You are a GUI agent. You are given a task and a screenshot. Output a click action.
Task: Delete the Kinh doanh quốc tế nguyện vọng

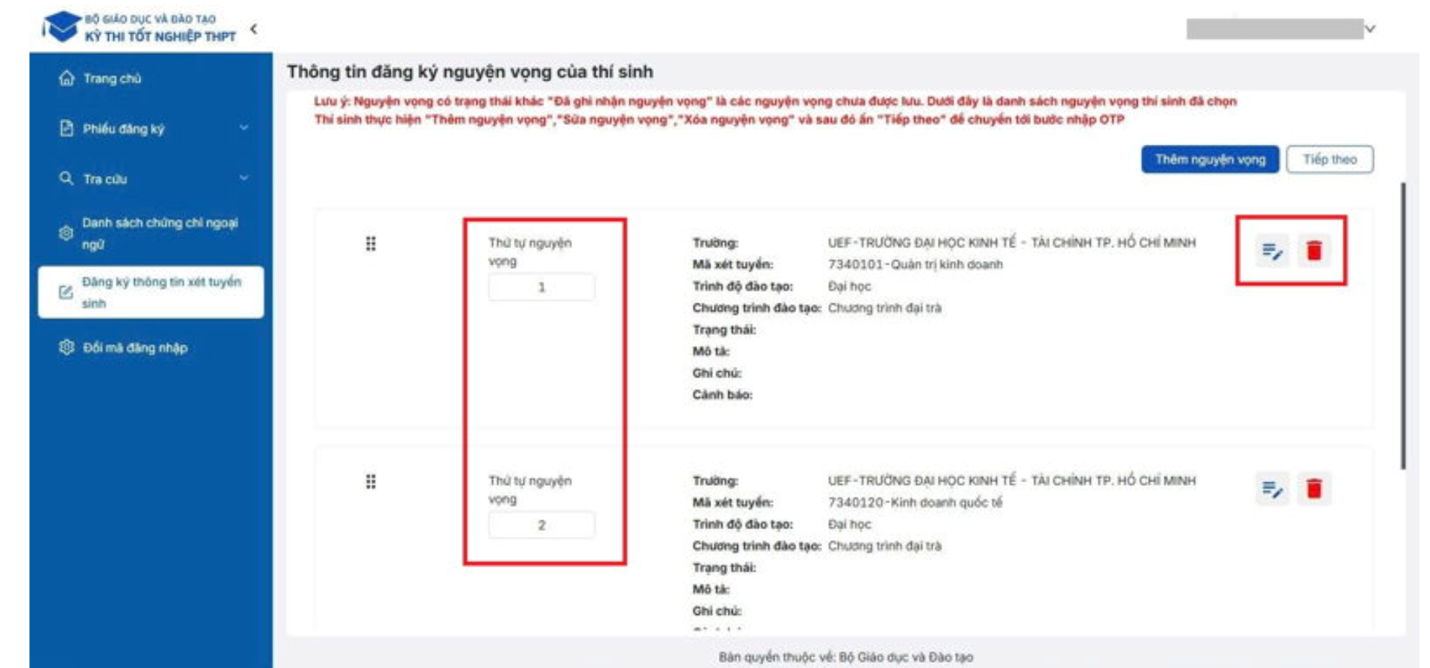click(x=1314, y=488)
